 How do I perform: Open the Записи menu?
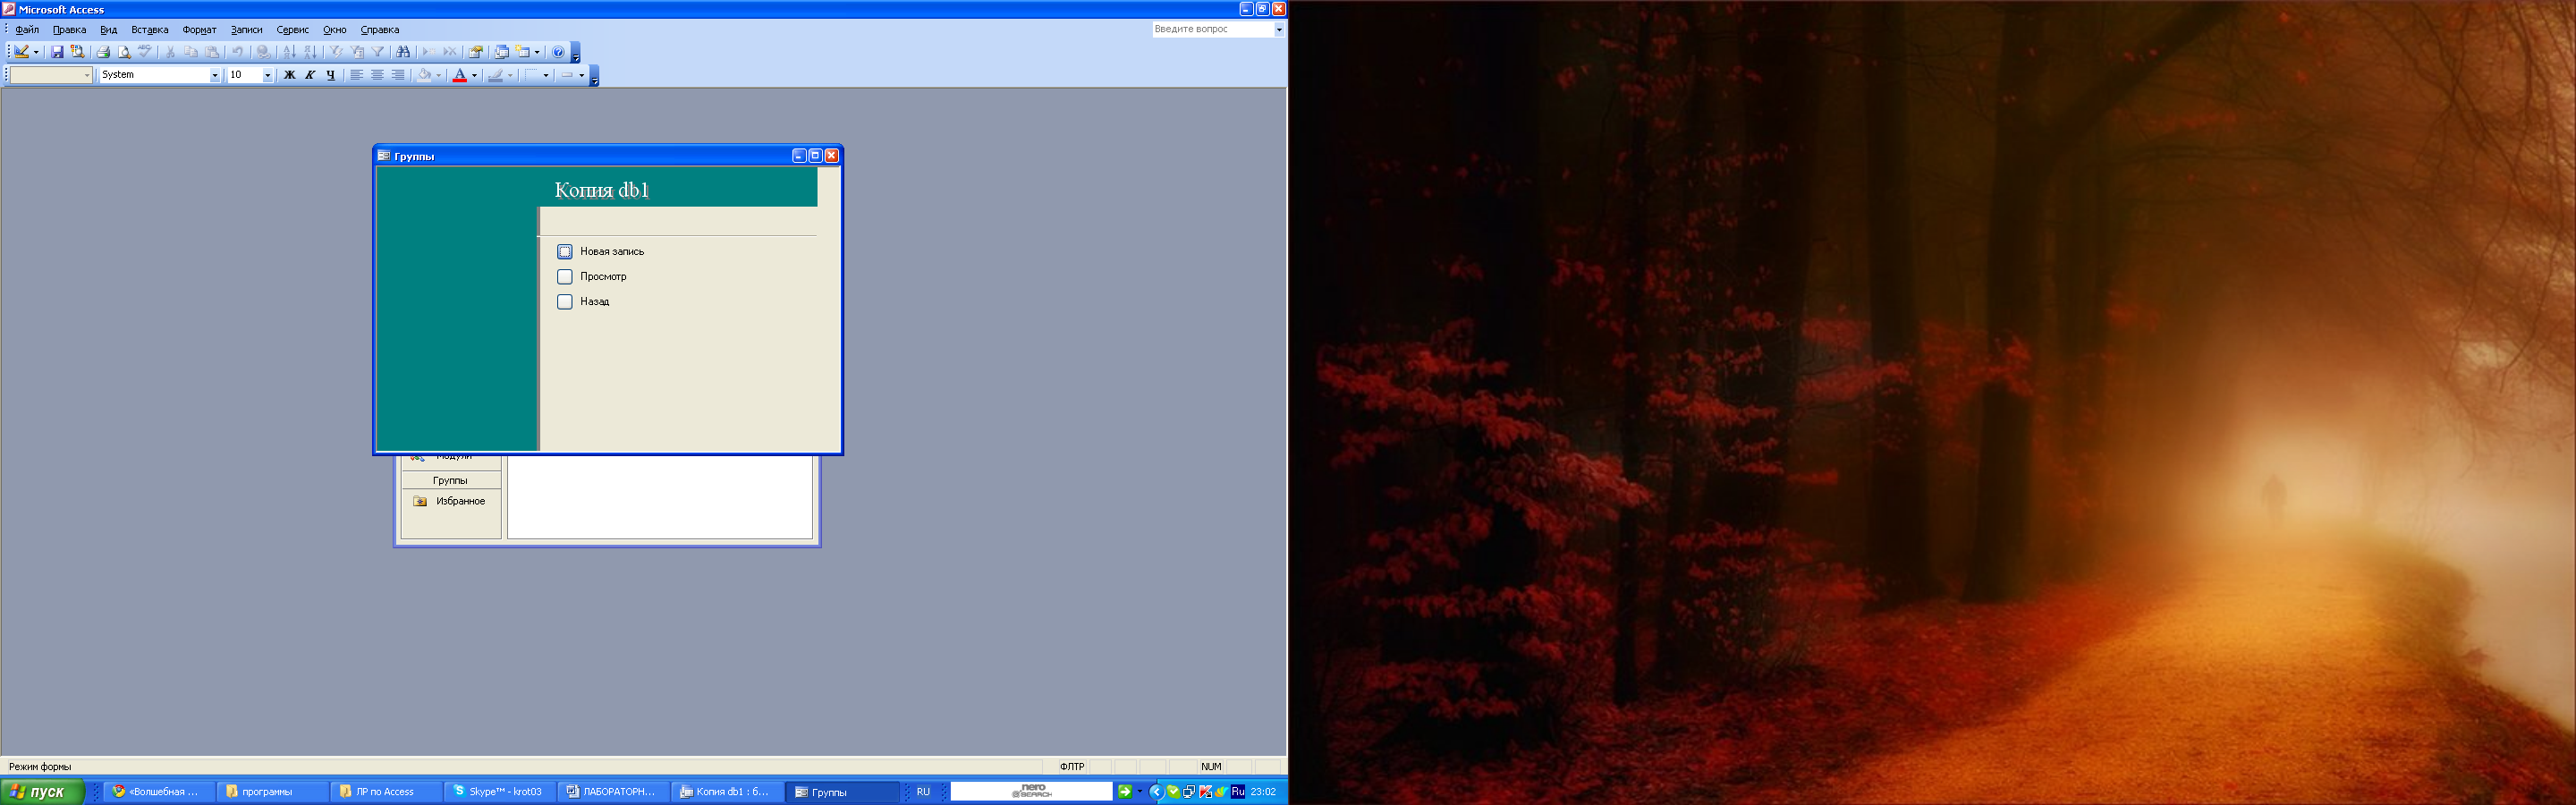point(247,30)
